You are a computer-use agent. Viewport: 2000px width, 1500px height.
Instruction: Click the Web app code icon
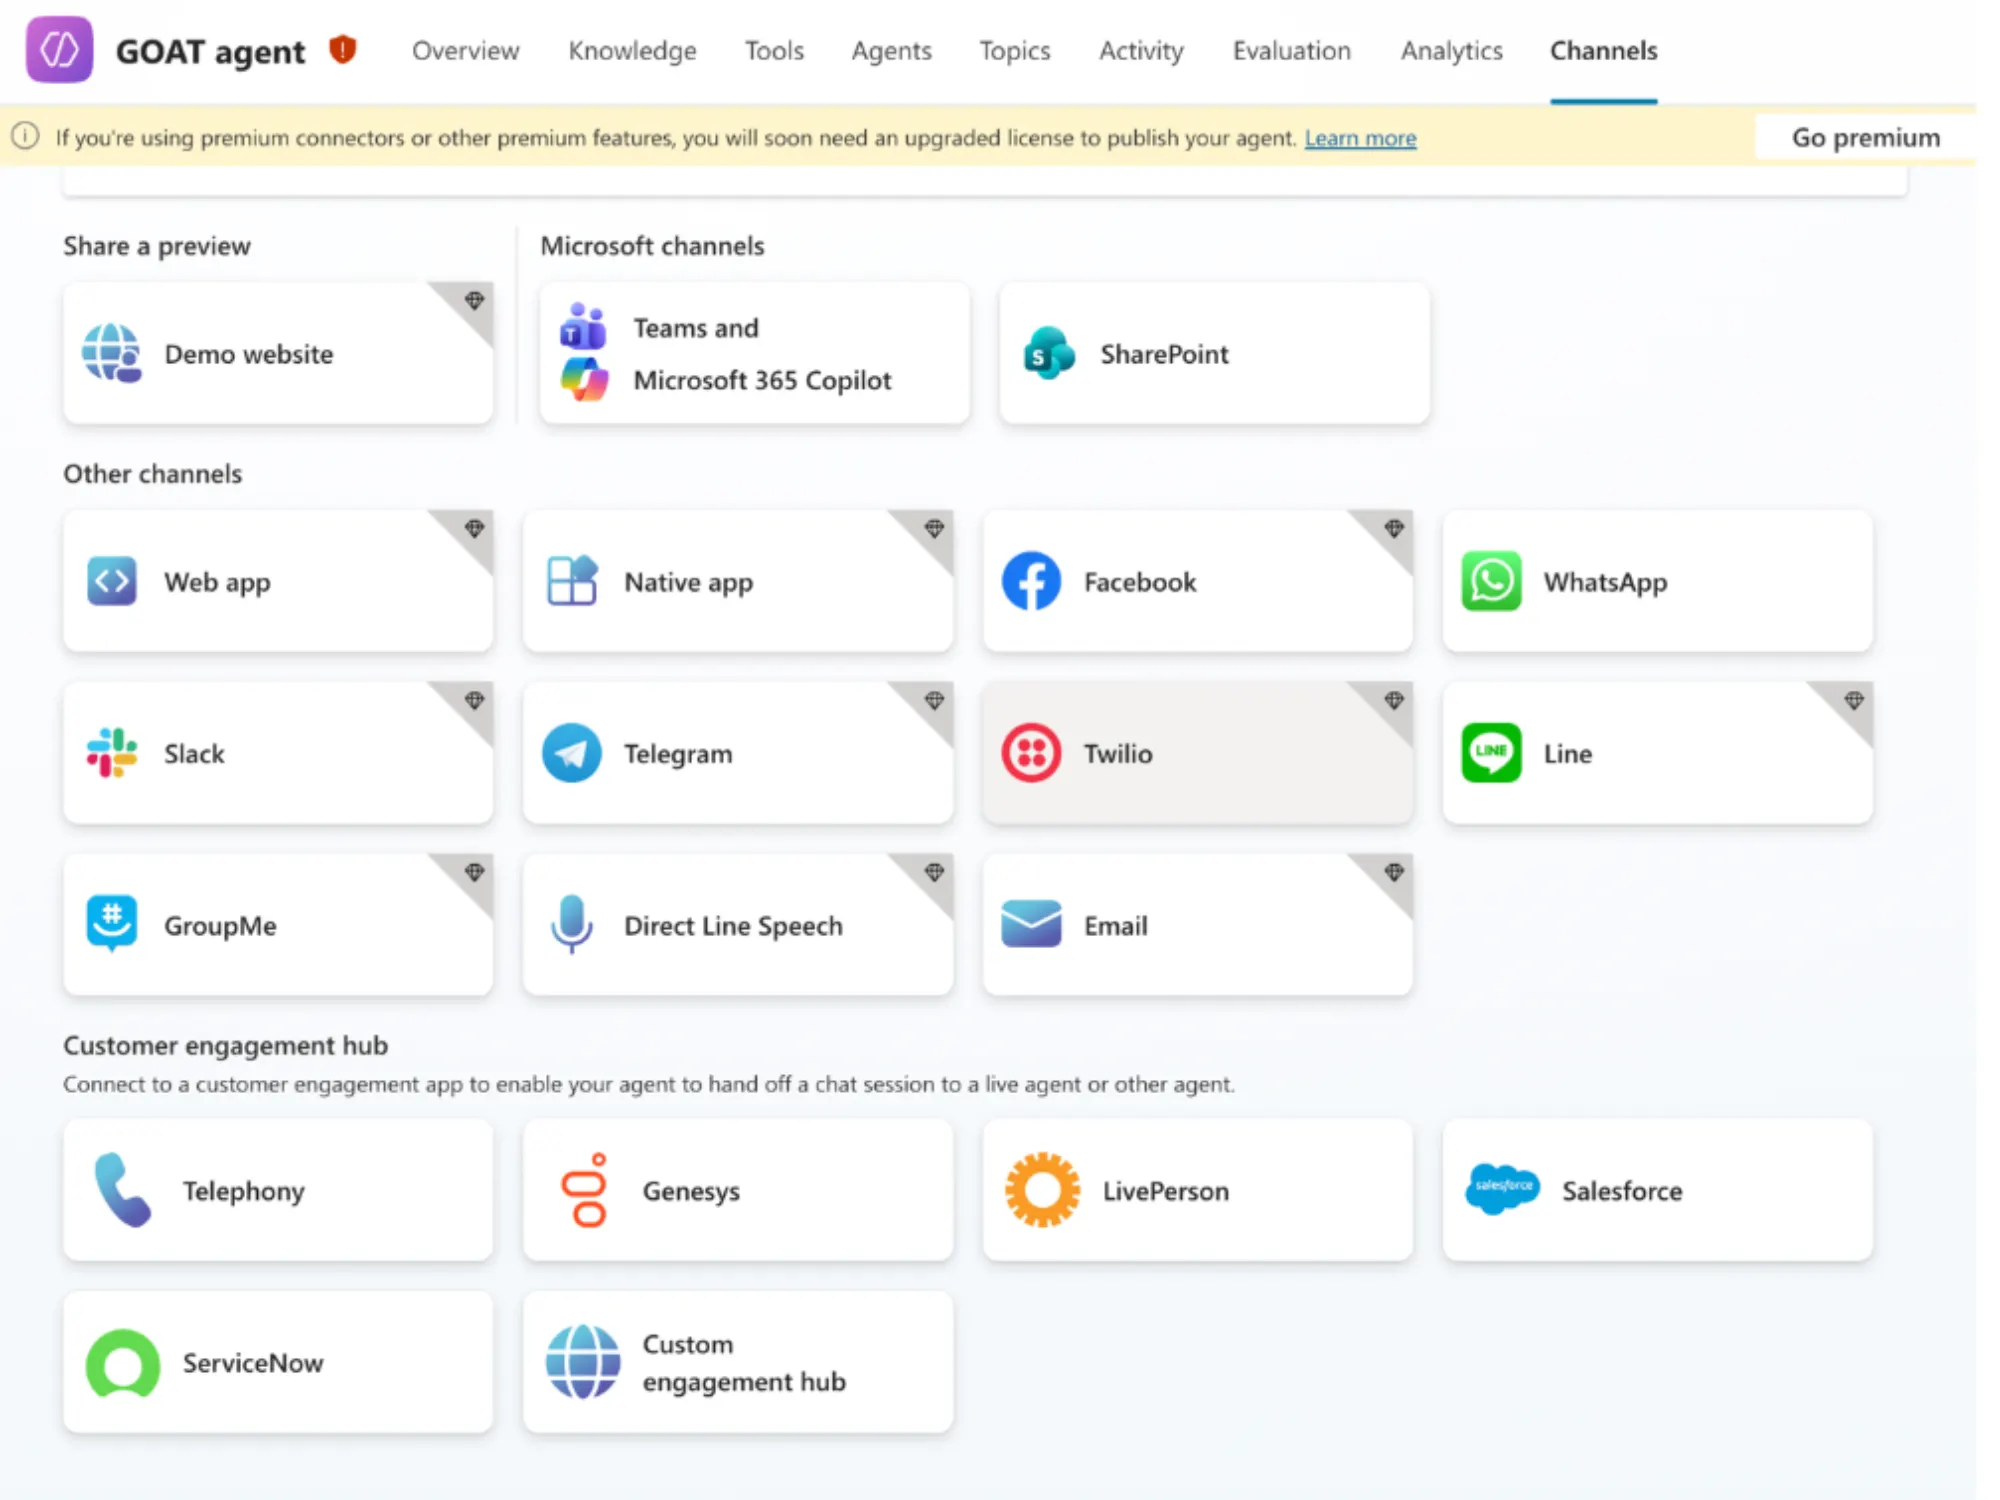coord(111,581)
